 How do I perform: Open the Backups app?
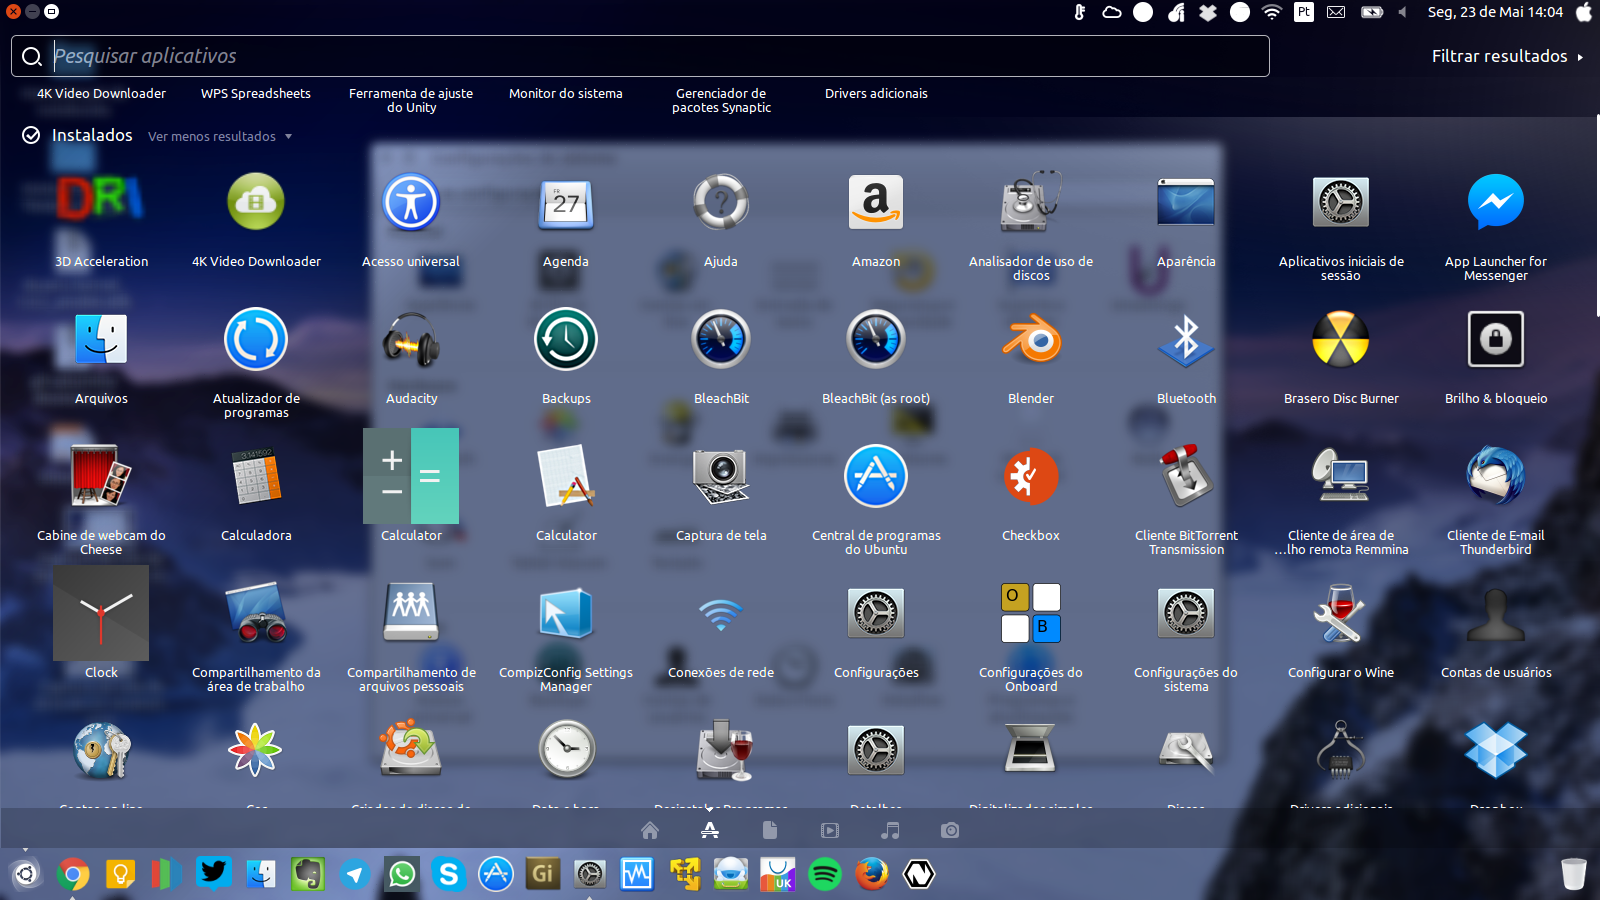pyautogui.click(x=566, y=339)
